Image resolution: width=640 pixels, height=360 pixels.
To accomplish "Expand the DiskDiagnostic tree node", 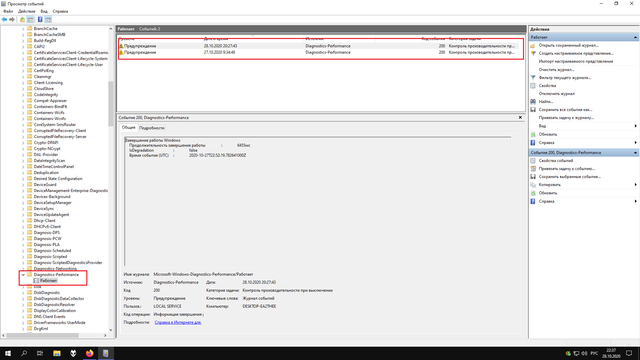I will click(x=23, y=293).
